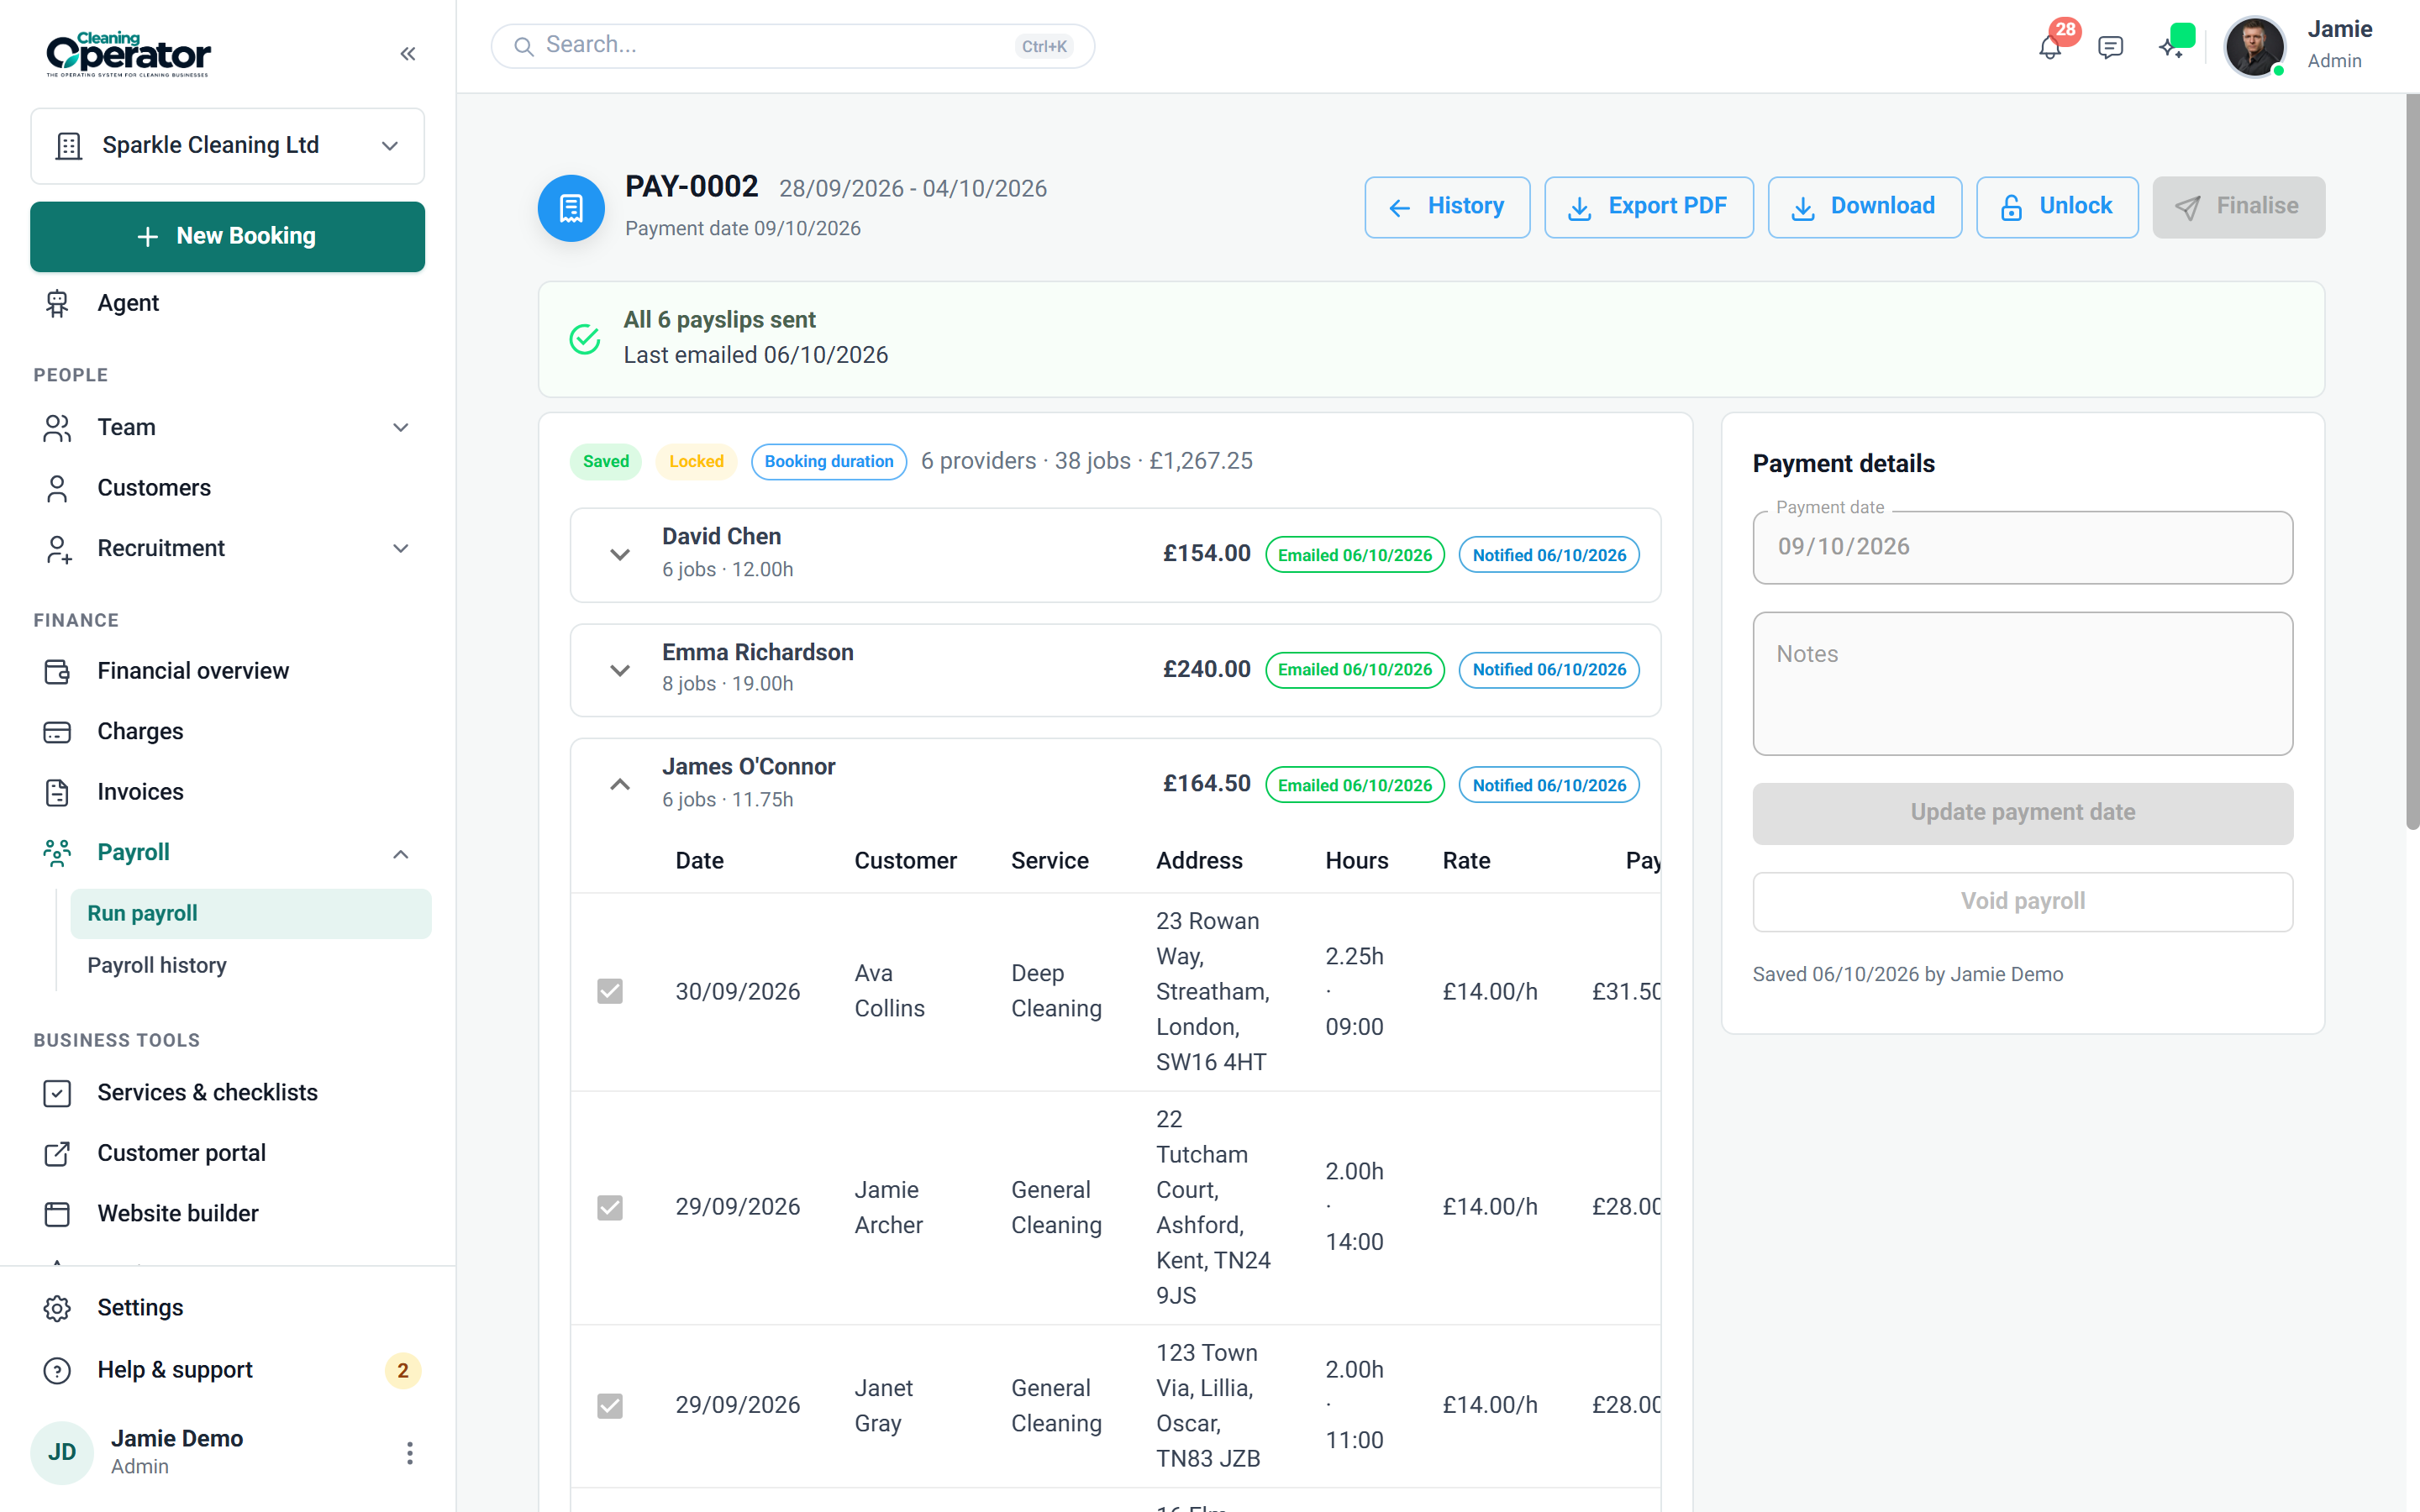
Task: Toggle checkbox for Janet Gray job row
Action: pos(610,1406)
